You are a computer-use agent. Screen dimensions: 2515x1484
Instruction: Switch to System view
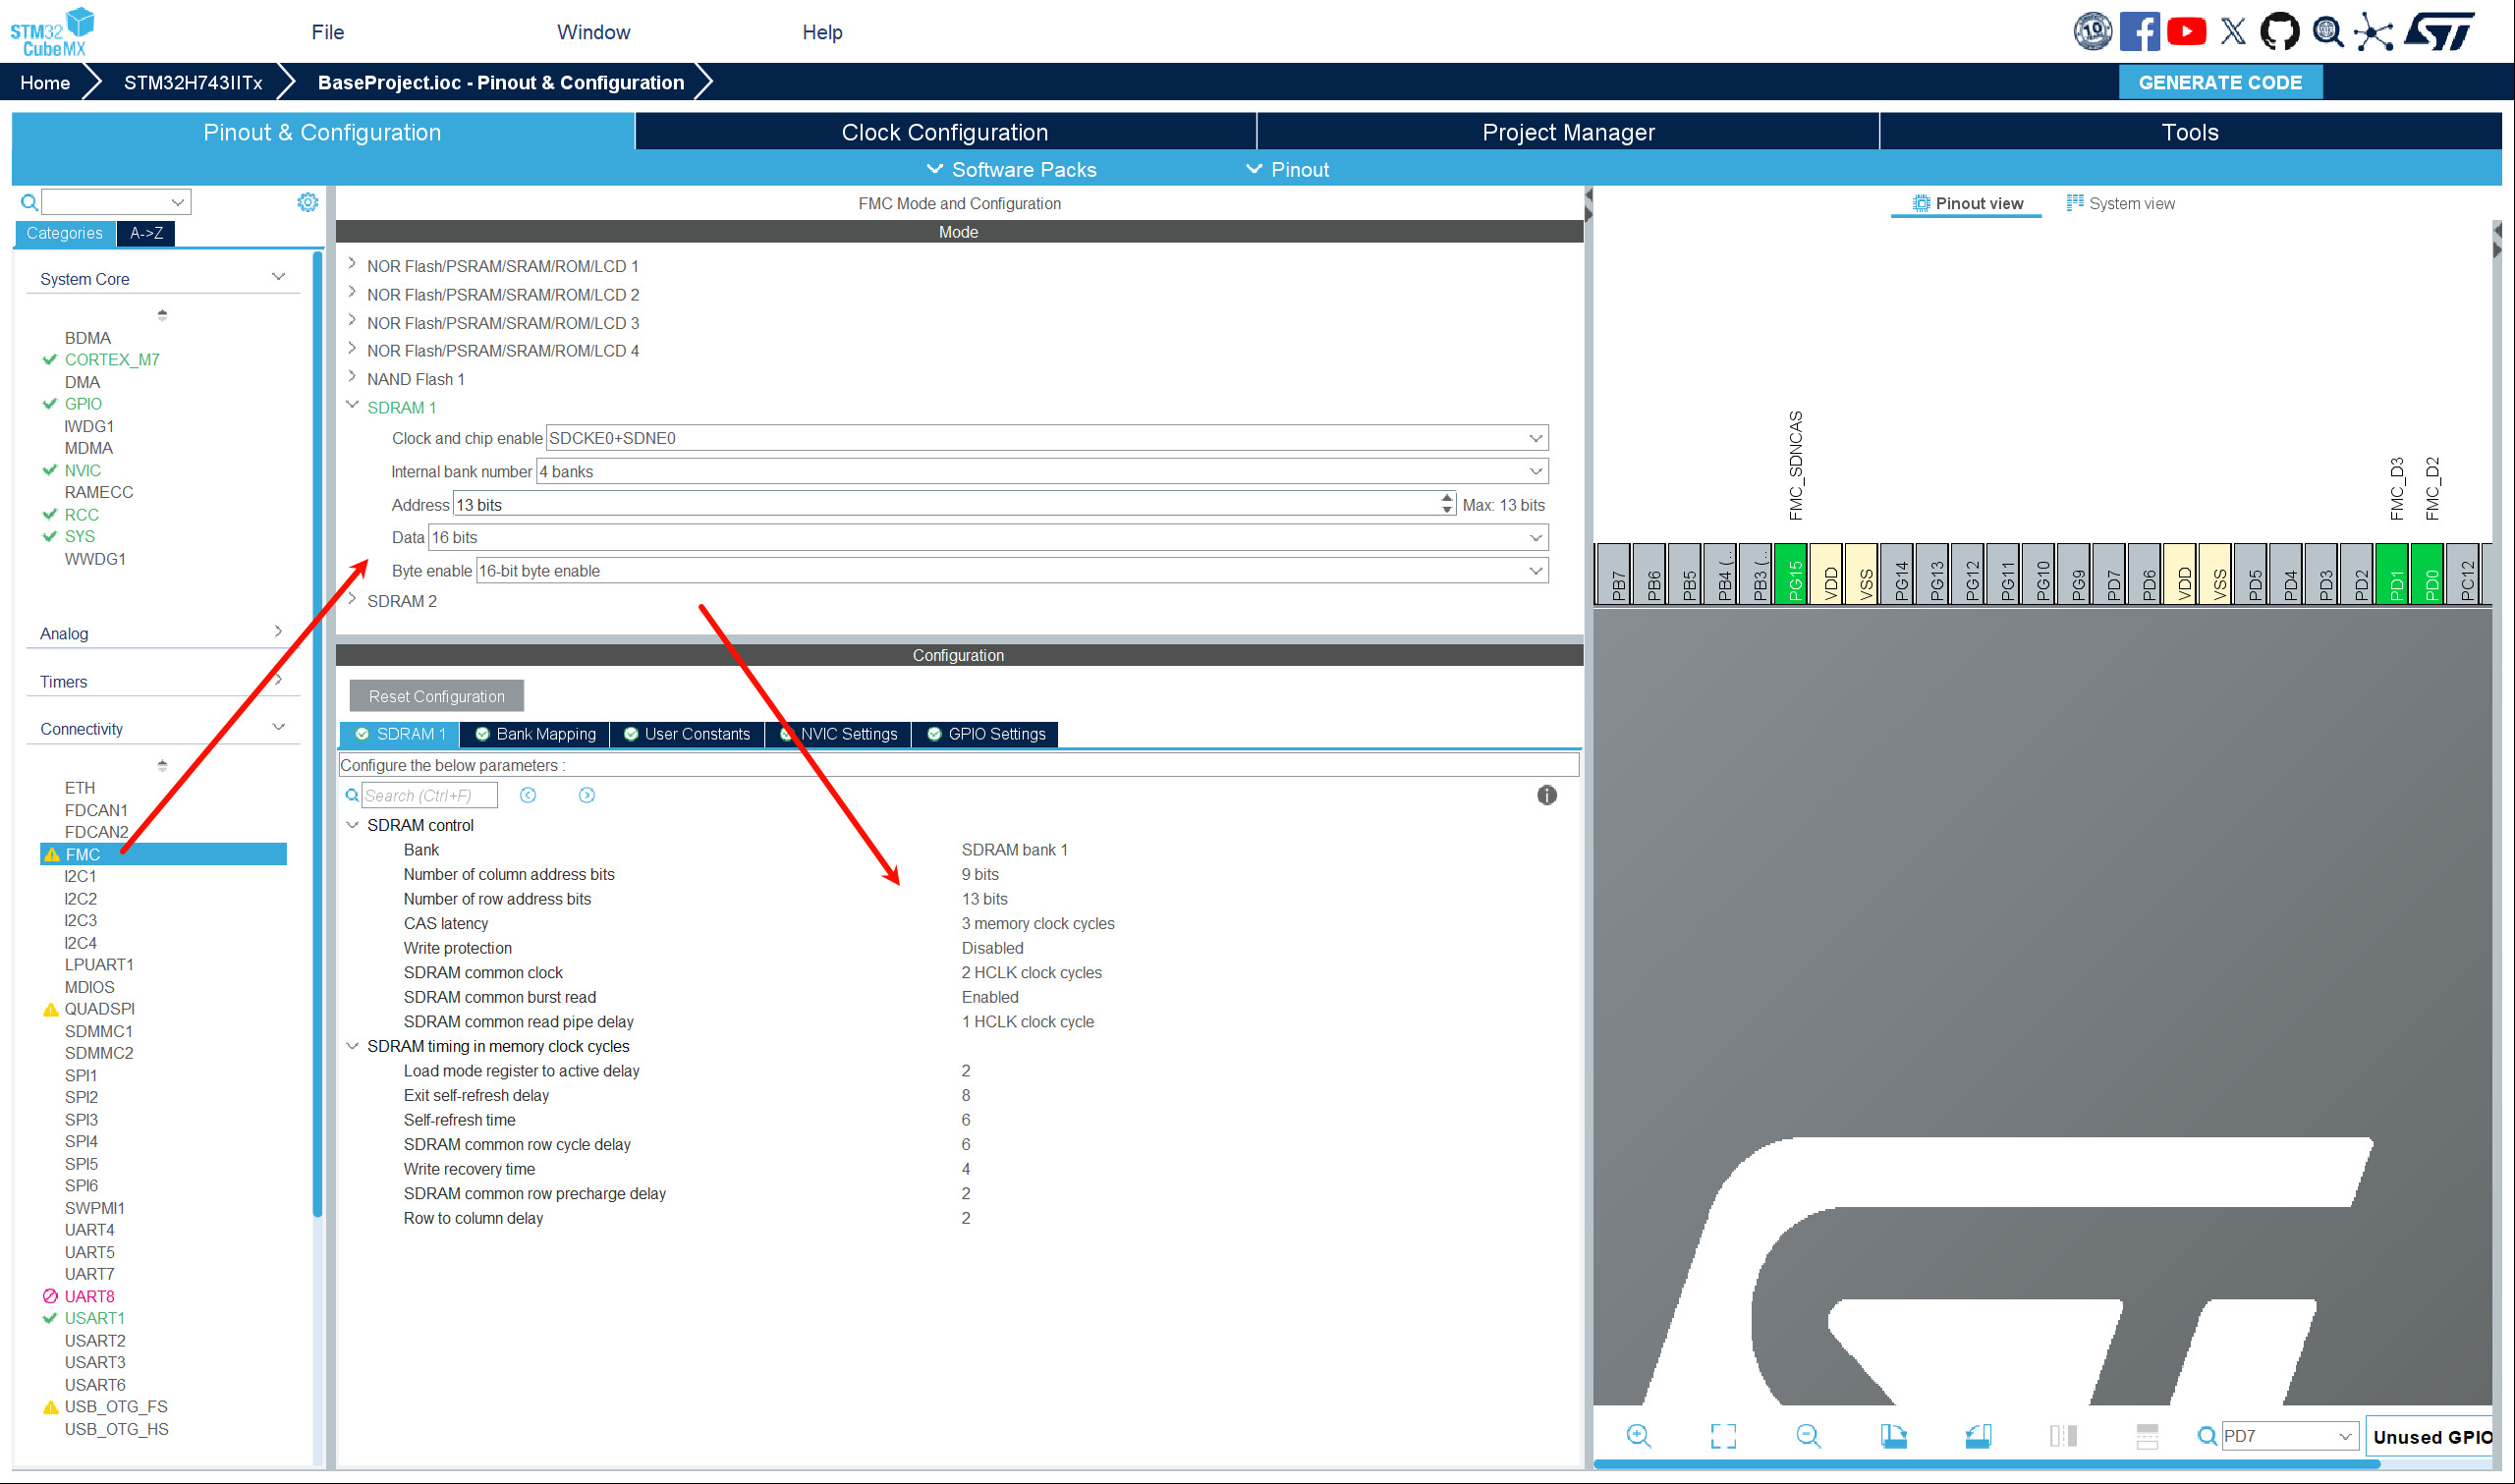pos(2120,203)
